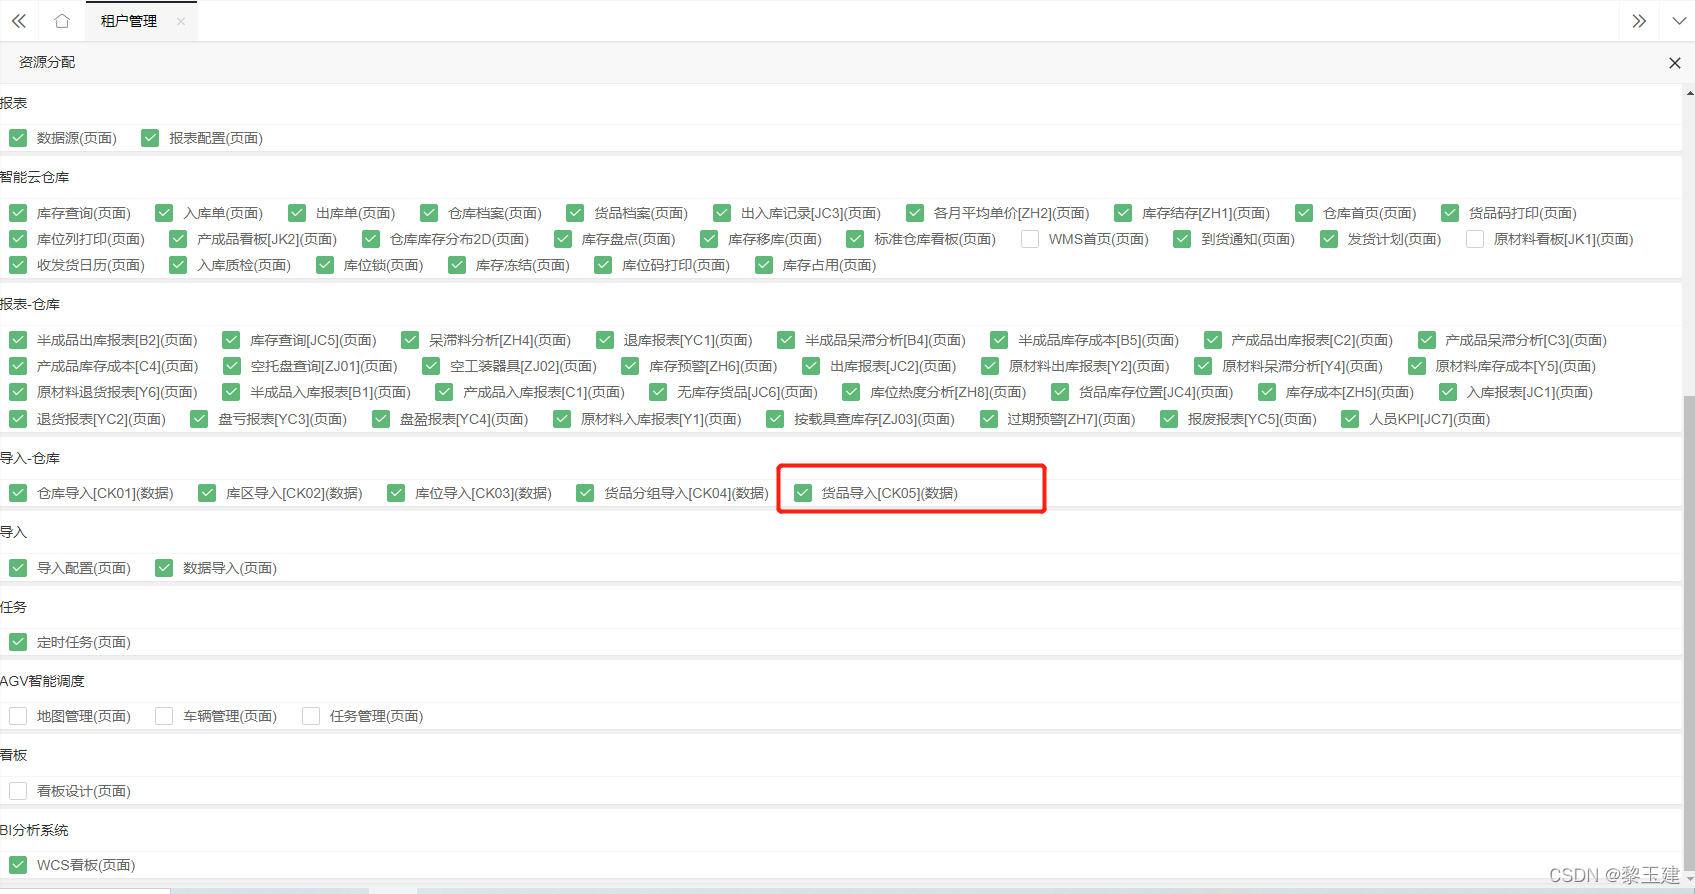Viewport: 1695px width, 894px height.
Task: Toggle 收发货日历(页面) checkbox
Action: 18,265
